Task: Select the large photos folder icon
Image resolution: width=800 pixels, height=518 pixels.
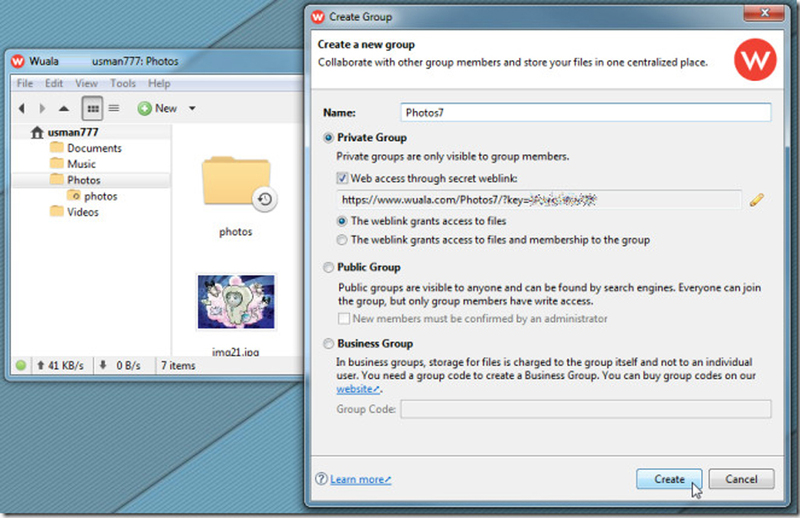Action: coord(236,181)
